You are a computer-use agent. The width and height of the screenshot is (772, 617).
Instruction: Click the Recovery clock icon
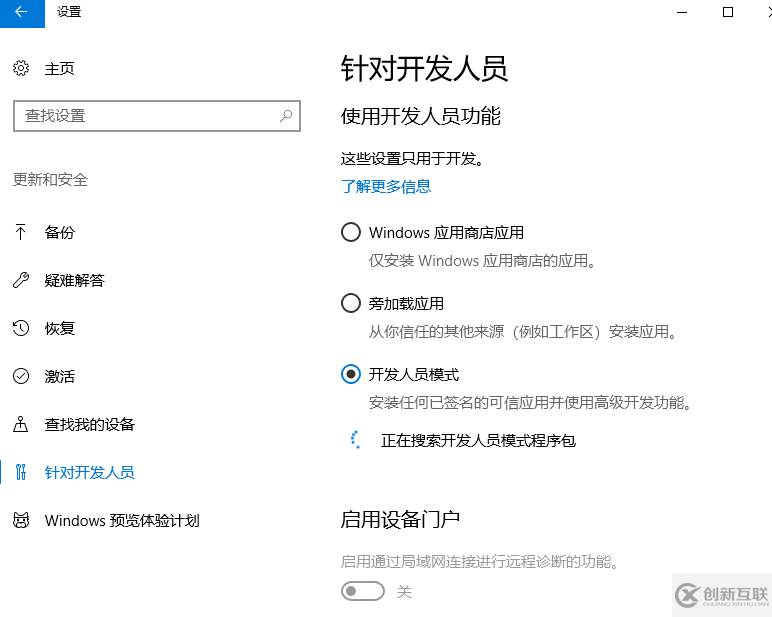tap(21, 328)
